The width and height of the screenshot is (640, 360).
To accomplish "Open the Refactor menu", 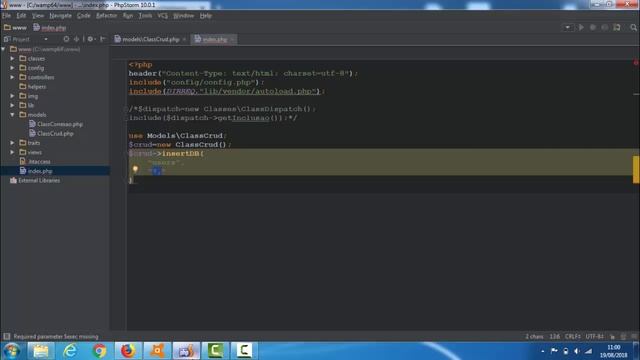I will tap(106, 16).
